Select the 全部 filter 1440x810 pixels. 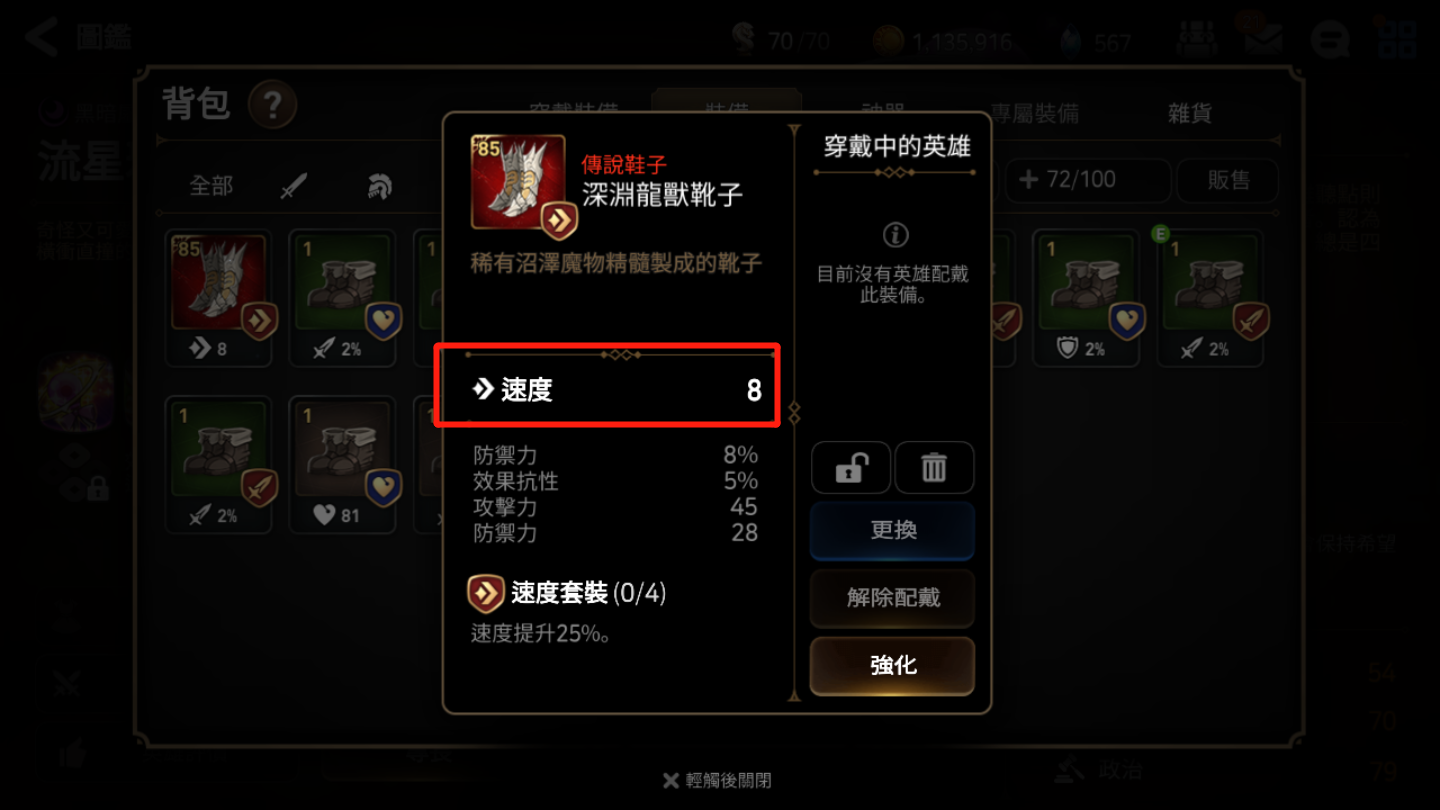tap(211, 185)
